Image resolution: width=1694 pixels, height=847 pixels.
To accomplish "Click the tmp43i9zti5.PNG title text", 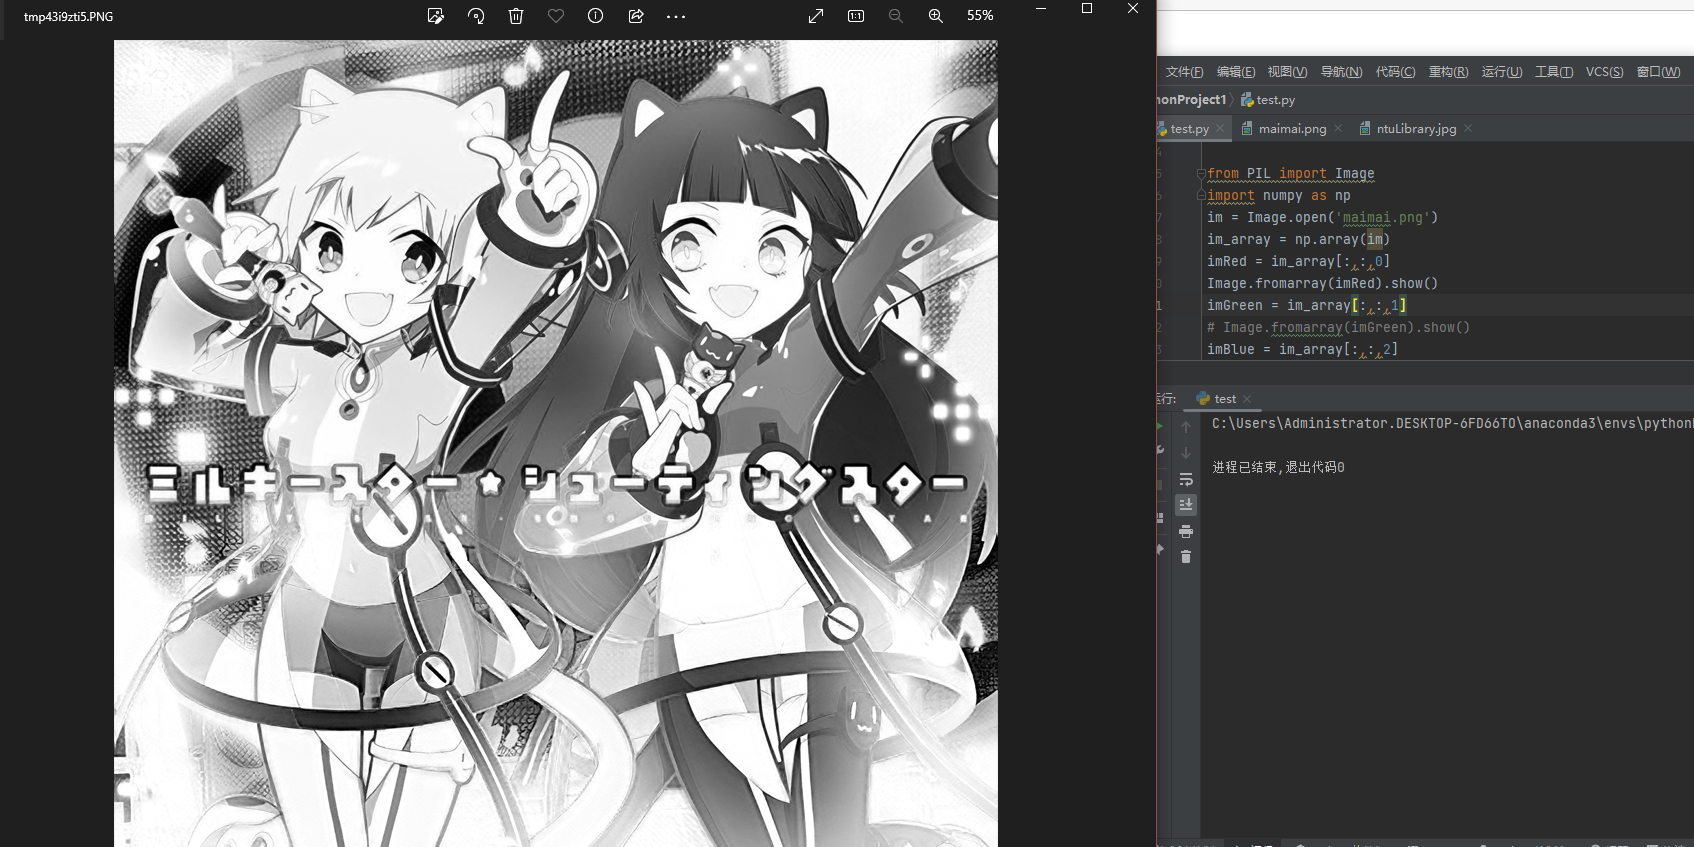I will [x=68, y=17].
